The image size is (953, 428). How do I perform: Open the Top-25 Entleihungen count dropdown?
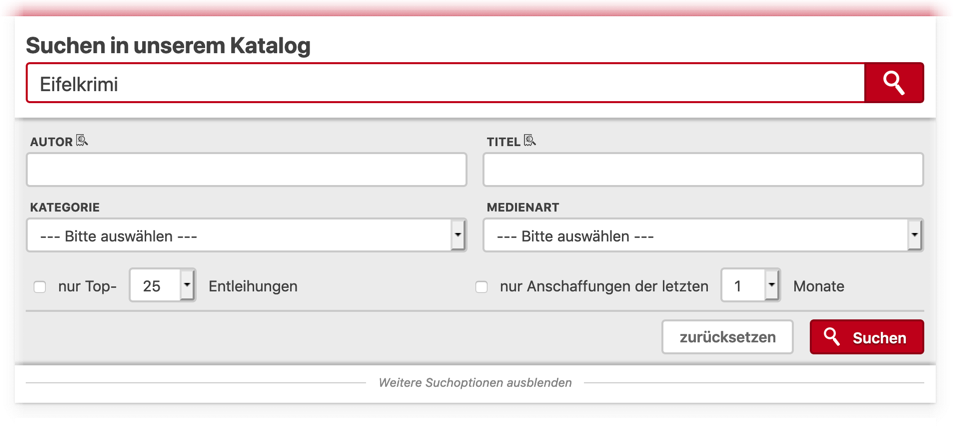[162, 286]
